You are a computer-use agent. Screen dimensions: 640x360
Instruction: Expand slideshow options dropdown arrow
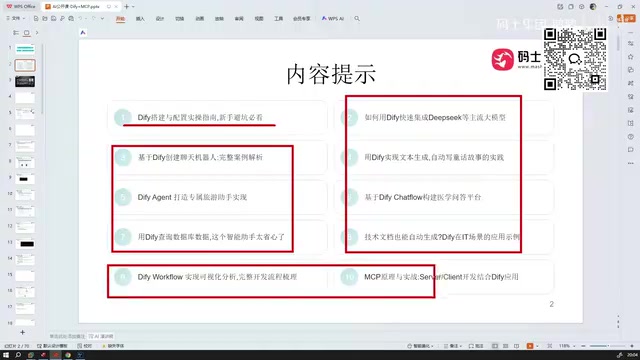[537, 346]
